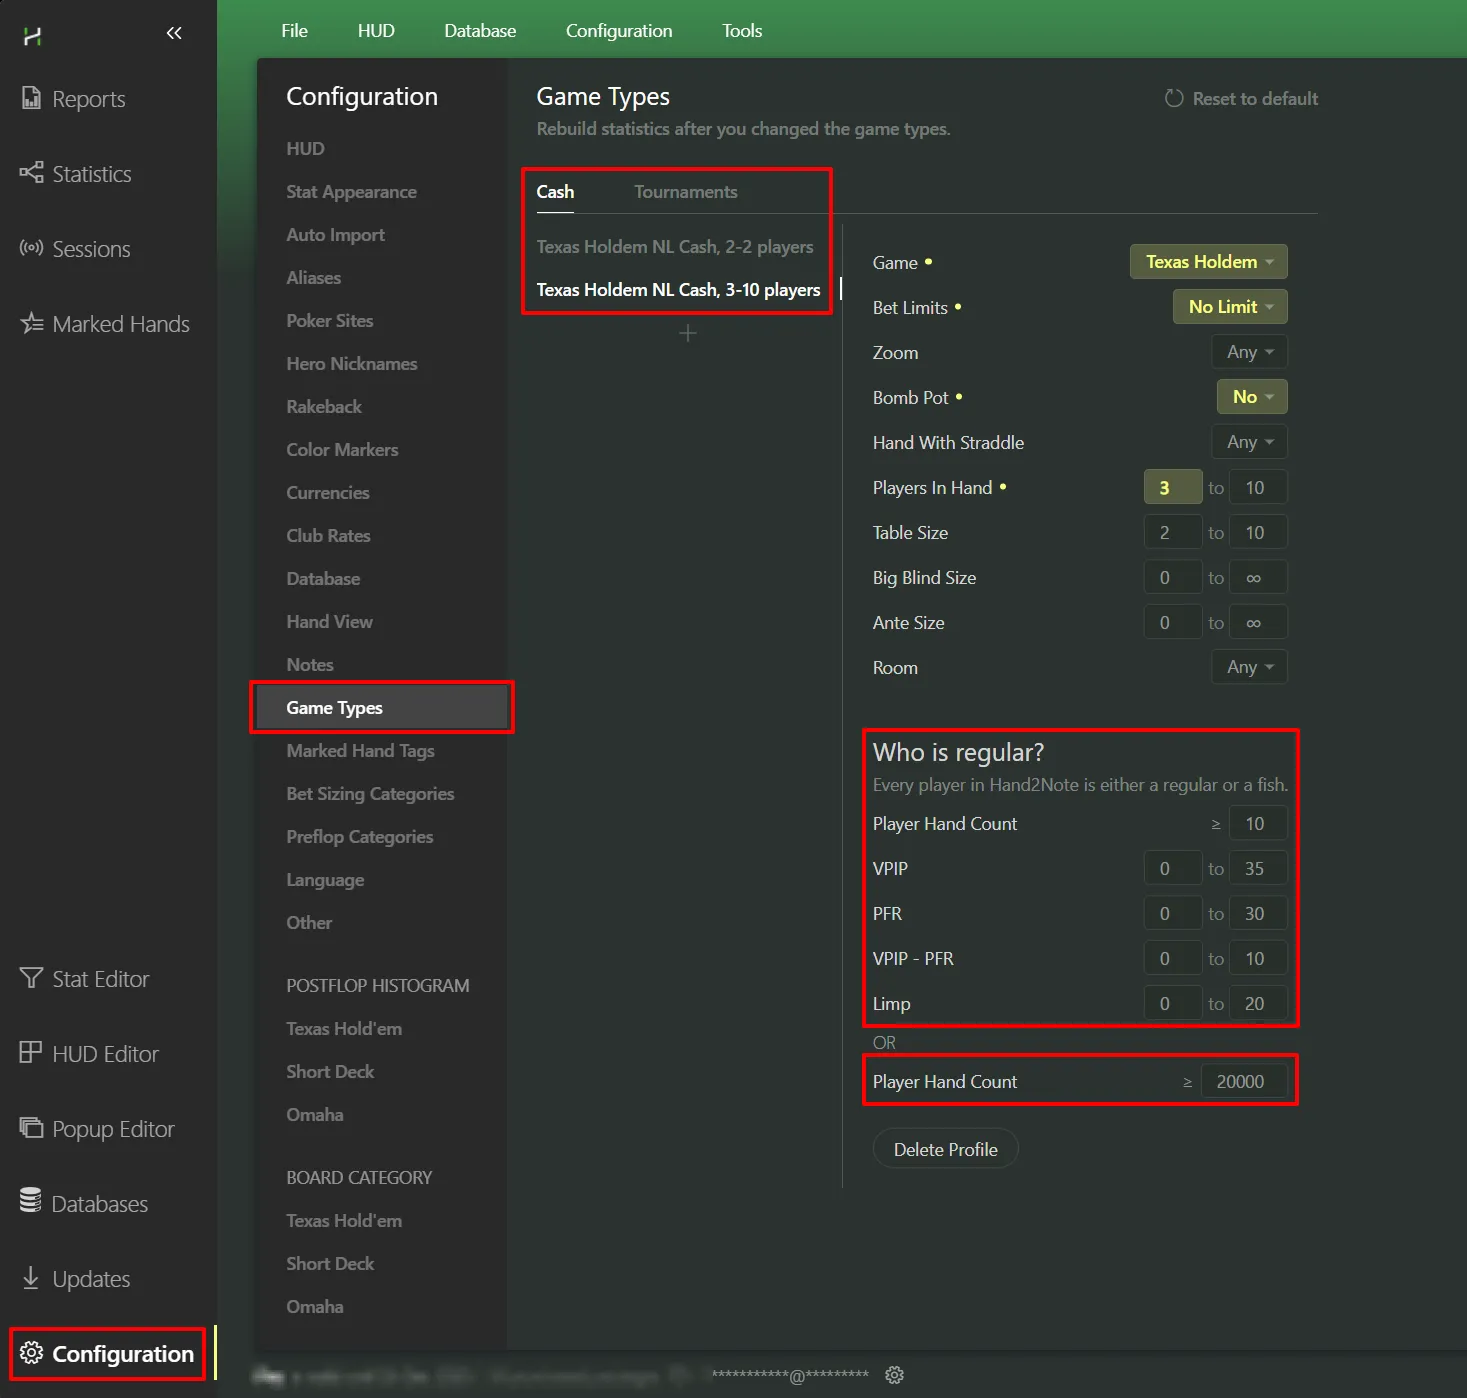
Task: Go to Sessions in the sidebar
Action: click(x=31, y=248)
